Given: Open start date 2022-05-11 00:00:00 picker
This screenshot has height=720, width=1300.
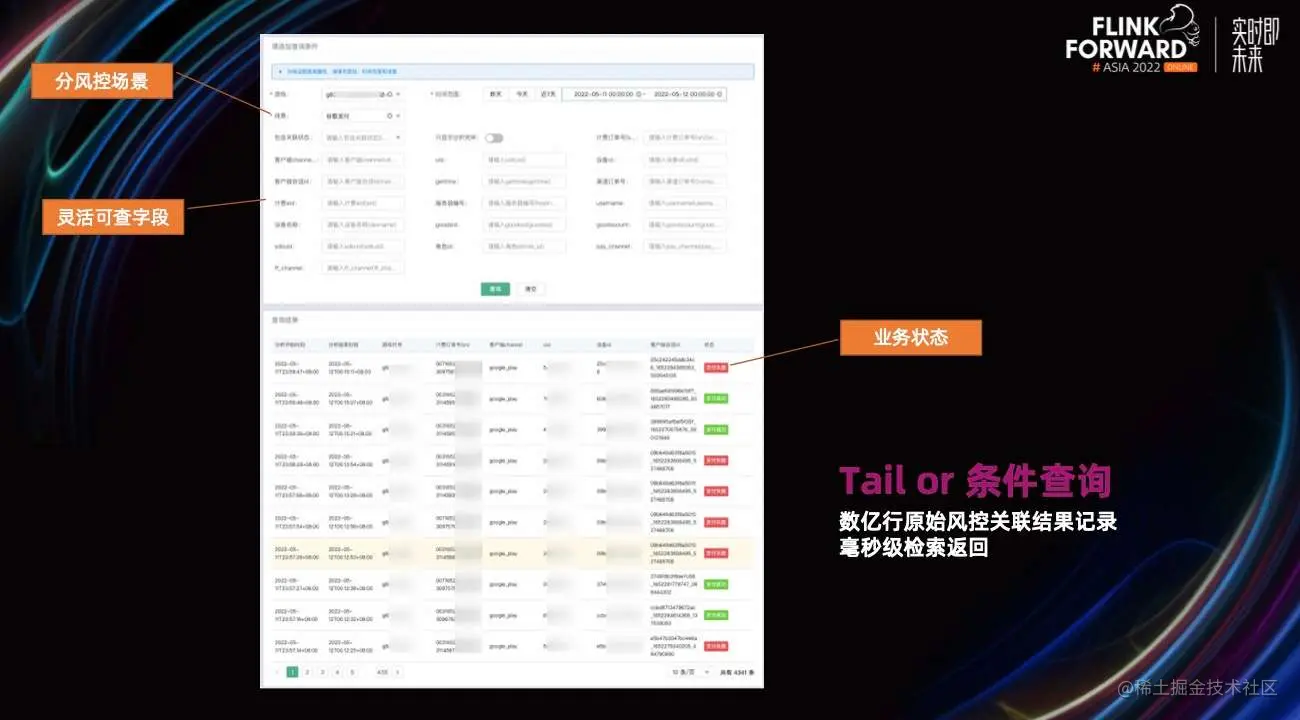Looking at the screenshot, I should pyautogui.click(x=603, y=94).
